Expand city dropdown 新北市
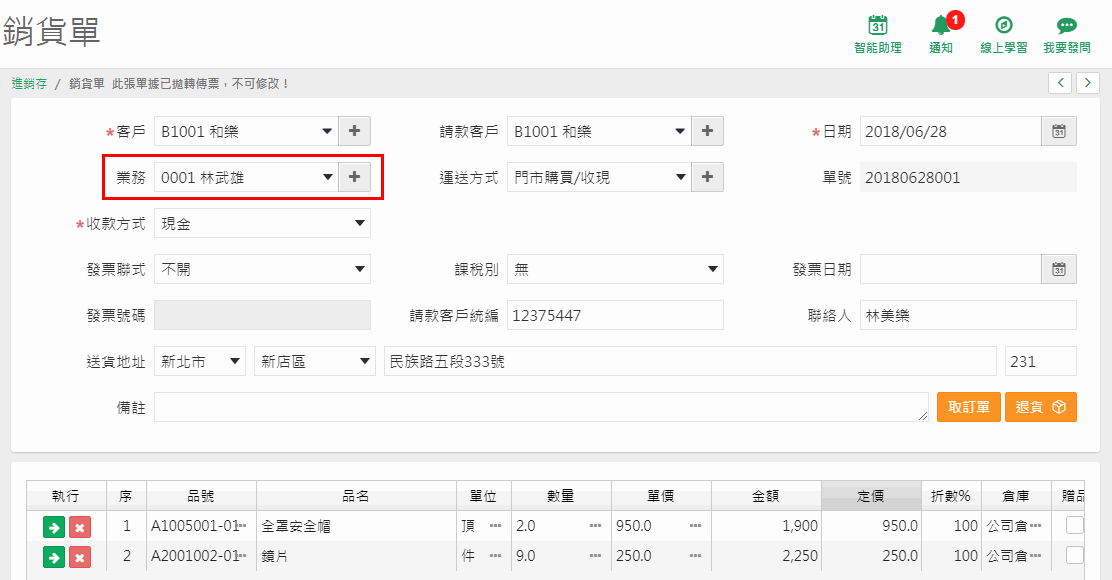The image size is (1112, 580). point(200,362)
